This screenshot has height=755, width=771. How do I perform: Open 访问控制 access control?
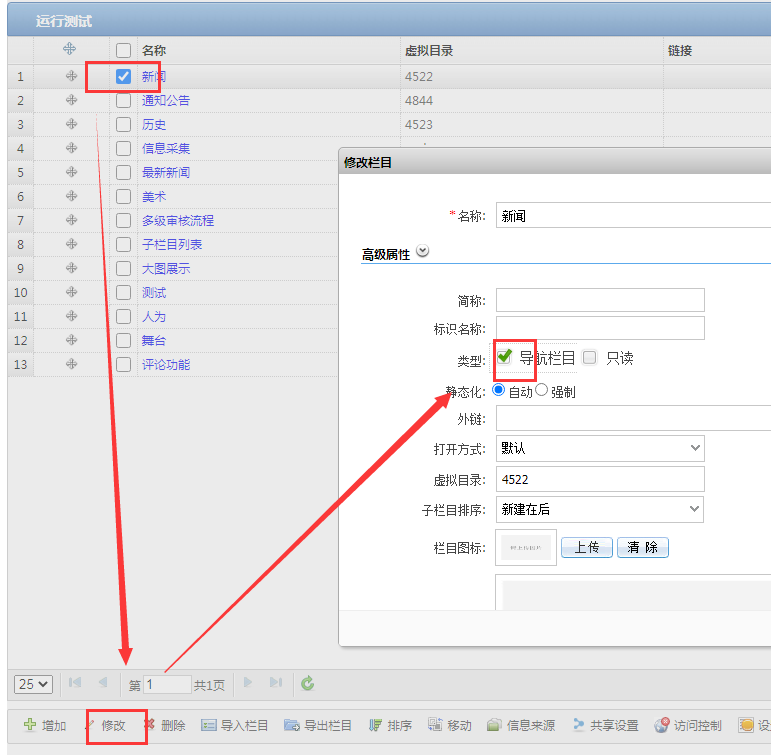[x=662, y=725]
